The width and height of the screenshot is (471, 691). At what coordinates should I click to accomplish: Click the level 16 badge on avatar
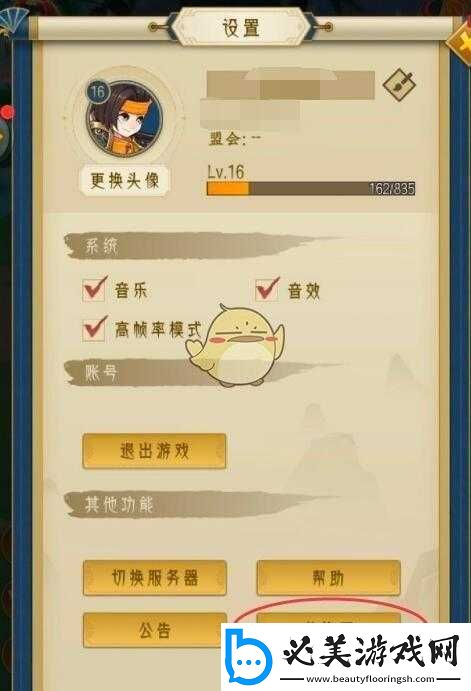[x=98, y=92]
